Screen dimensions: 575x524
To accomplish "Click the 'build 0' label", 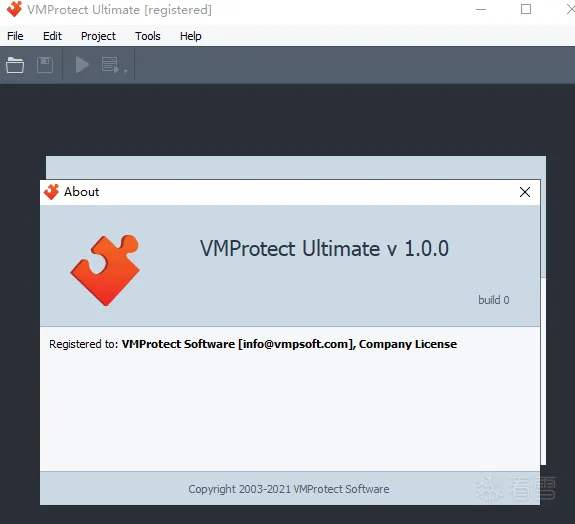I will pos(494,300).
